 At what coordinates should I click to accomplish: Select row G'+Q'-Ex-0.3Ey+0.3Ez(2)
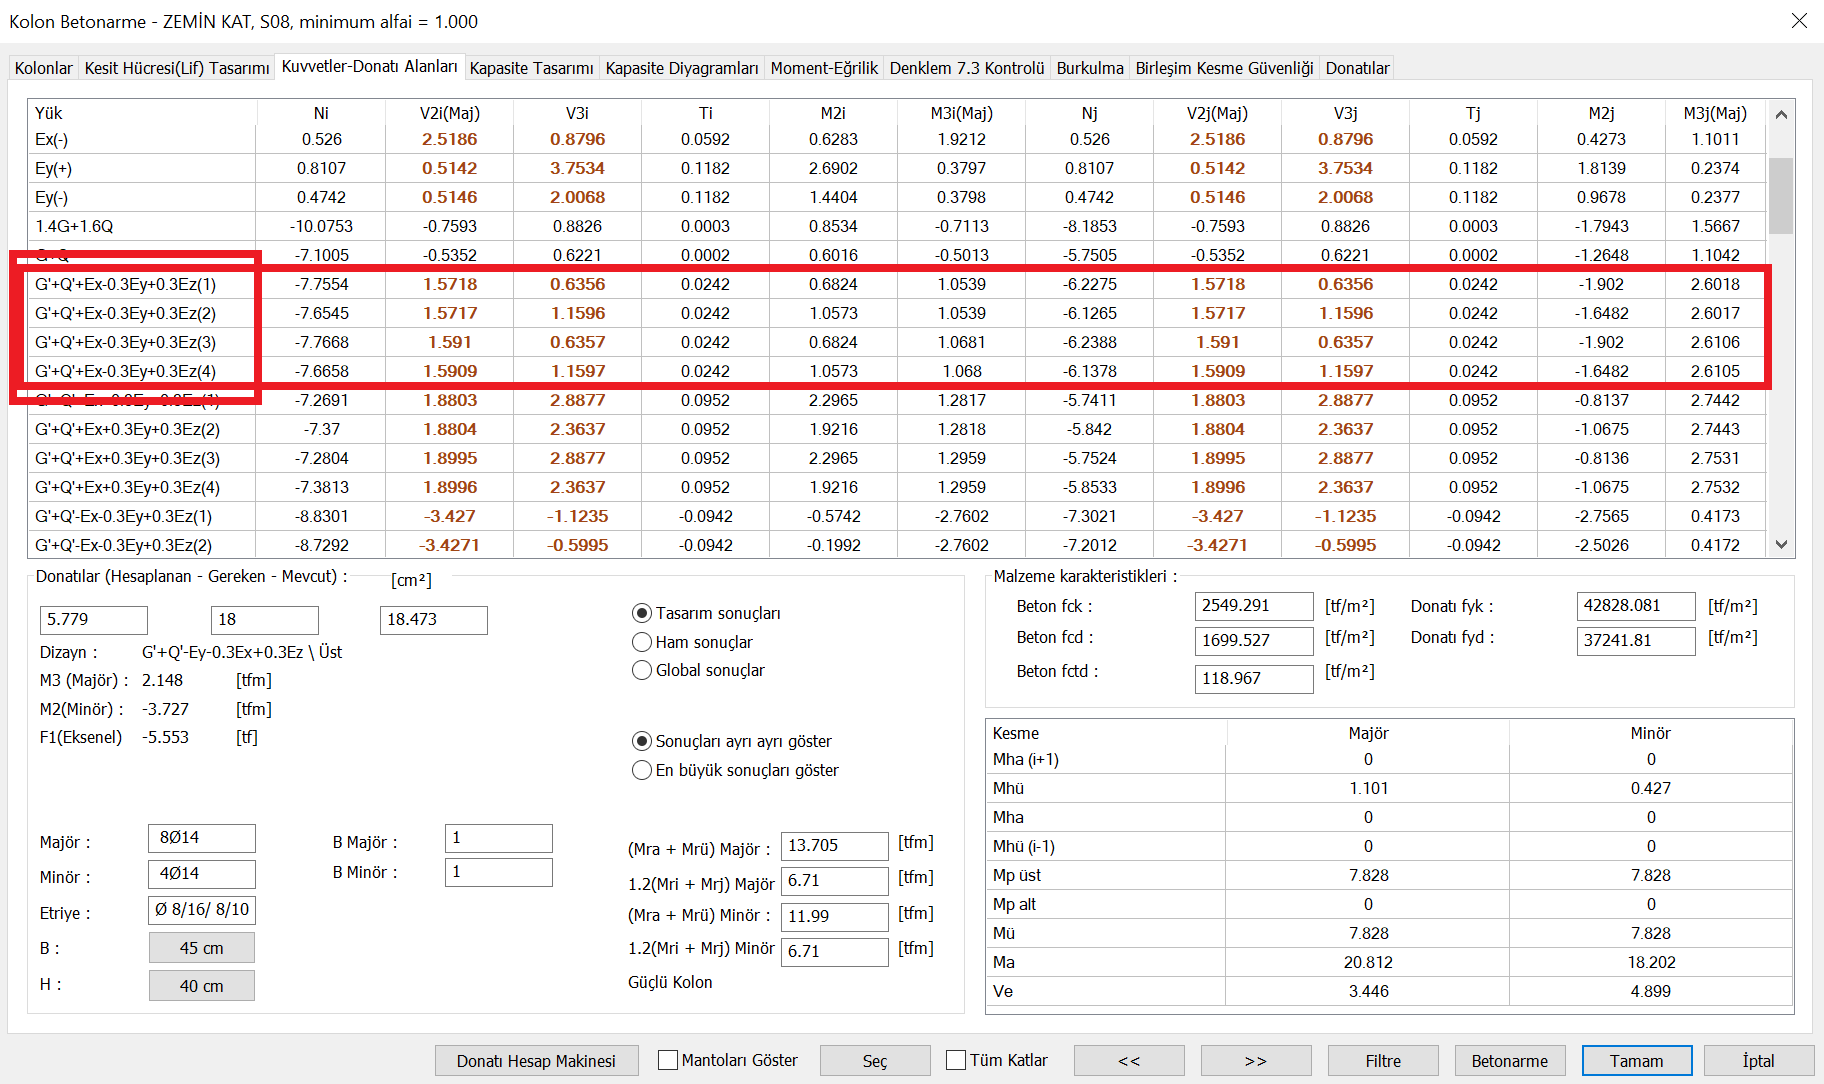897,545
